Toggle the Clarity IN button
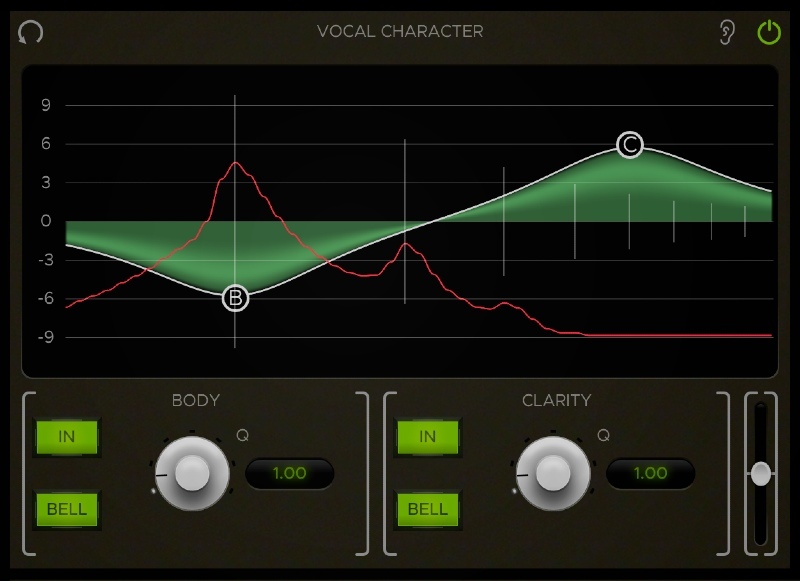This screenshot has width=800, height=581. [x=428, y=437]
